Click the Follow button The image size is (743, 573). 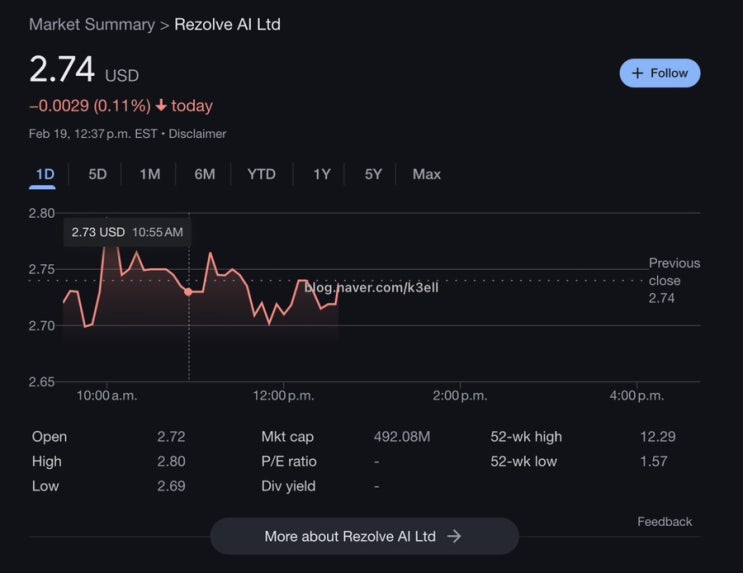(x=660, y=73)
